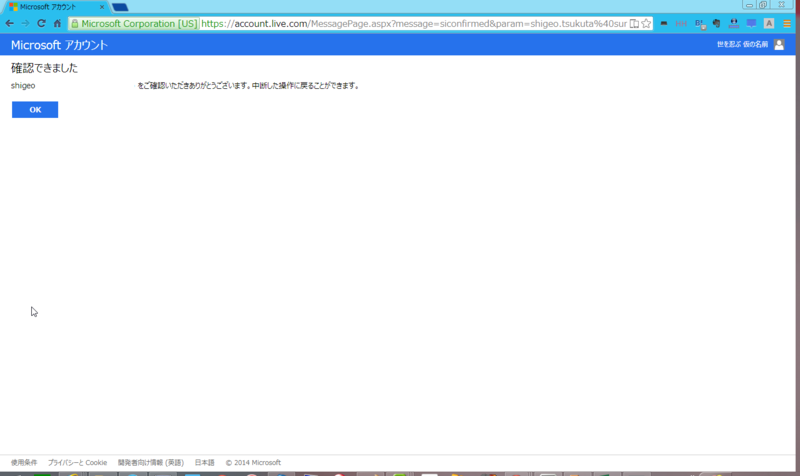800x476 pixels.
Task: Click the browser forward arrow
Action: [25, 23]
